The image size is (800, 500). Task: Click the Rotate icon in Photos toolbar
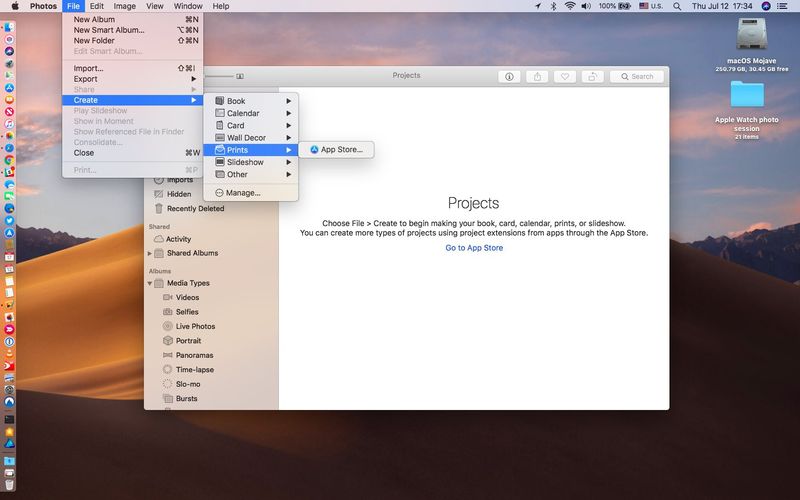click(592, 77)
